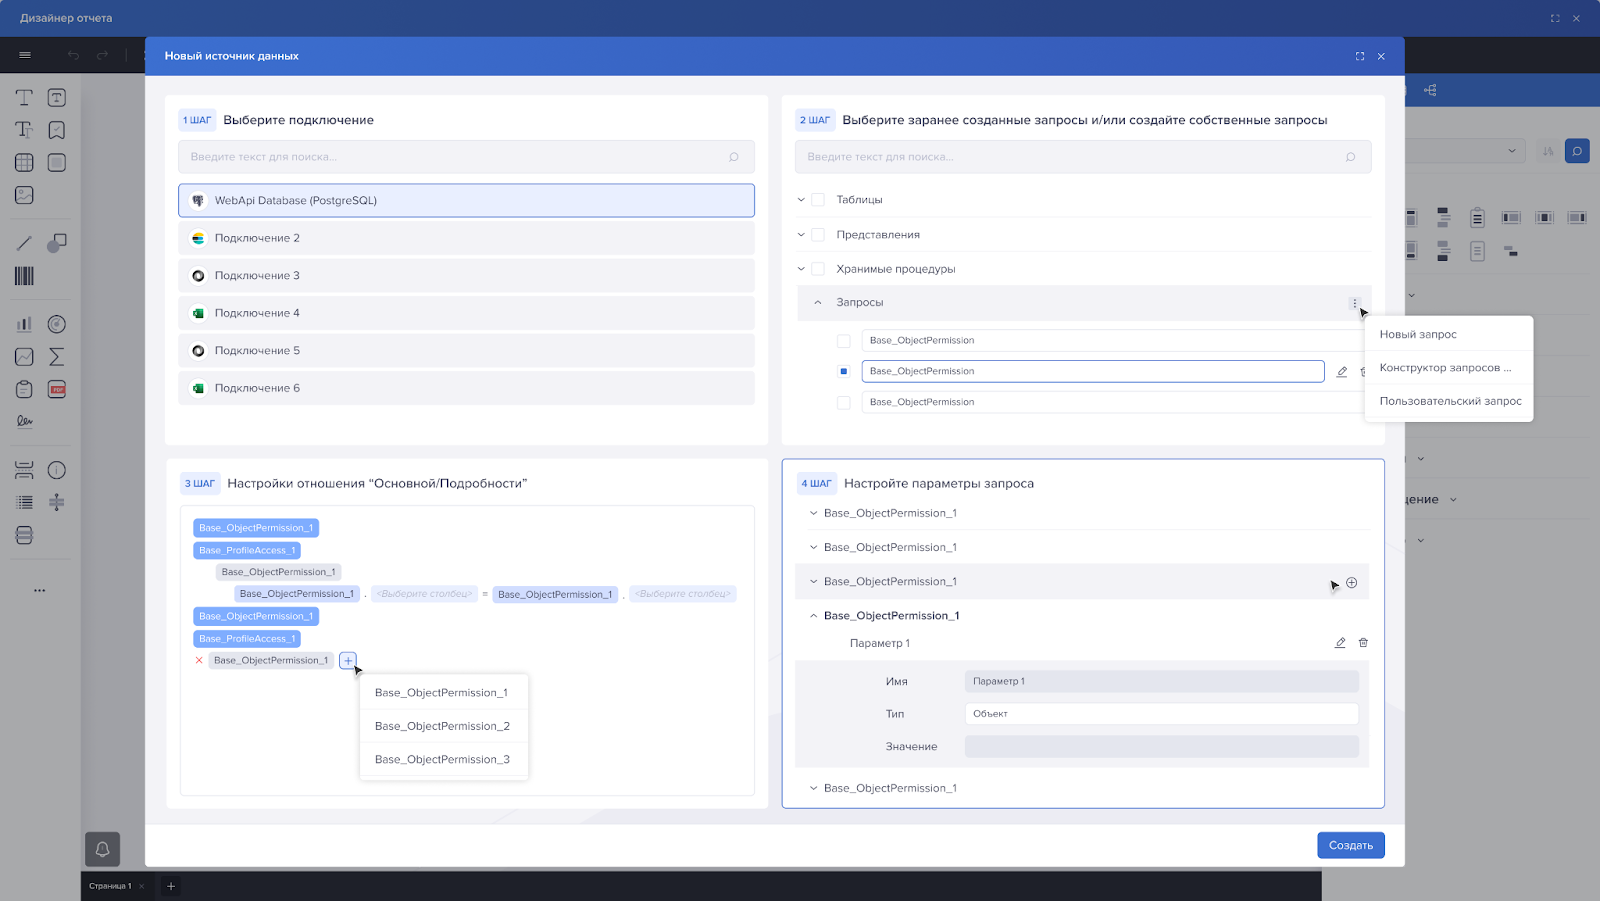This screenshot has height=901, width=1600.
Task: Open the three-dot menu in Запросы row
Action: pos(1354,303)
